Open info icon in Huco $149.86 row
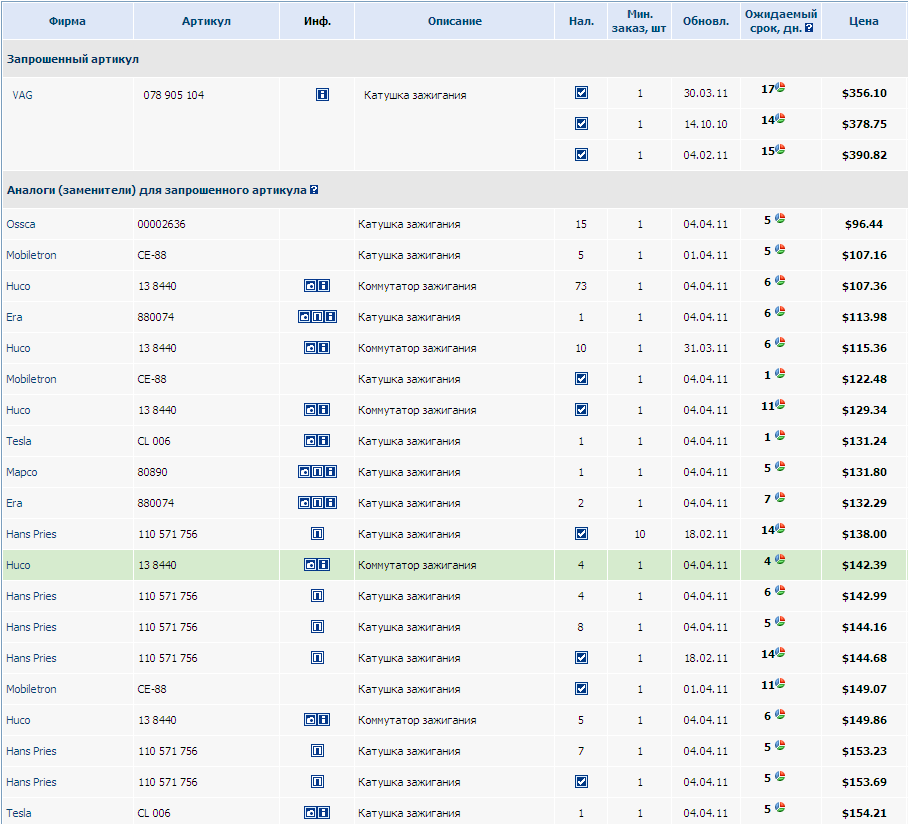The image size is (908, 824). 324,720
